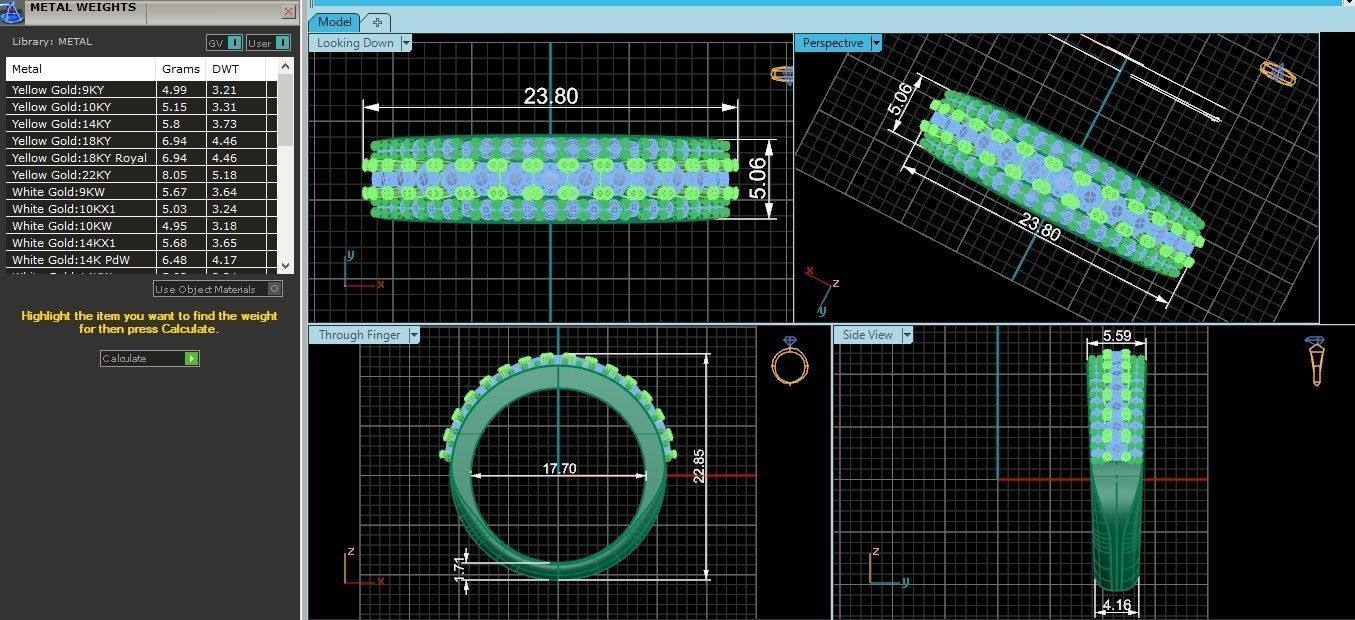Select the White Gold:14KX1 row
The height and width of the screenshot is (620, 1355).
pyautogui.click(x=141, y=243)
